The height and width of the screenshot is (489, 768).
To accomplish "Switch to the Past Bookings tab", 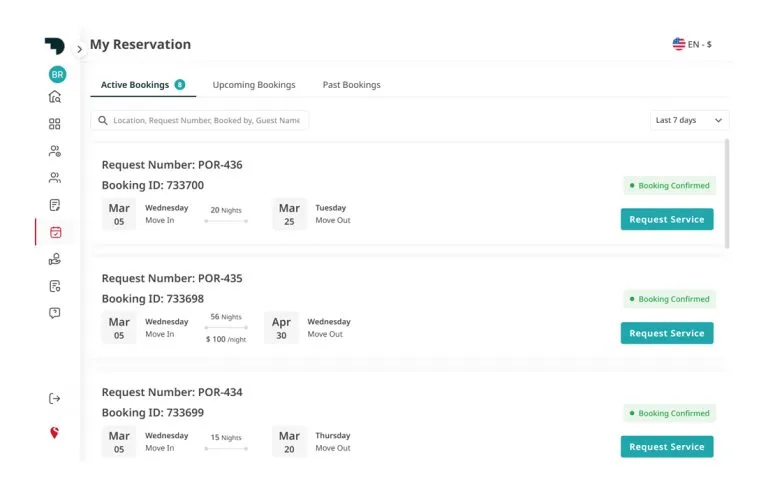I will pyautogui.click(x=351, y=85).
